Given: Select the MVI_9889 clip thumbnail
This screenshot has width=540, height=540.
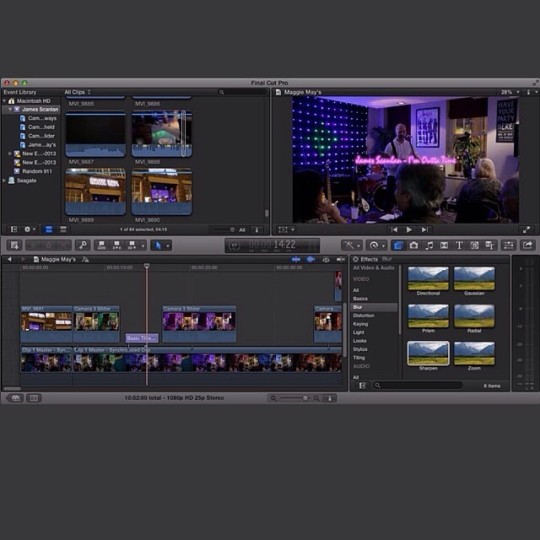Looking at the screenshot, I should (95, 192).
